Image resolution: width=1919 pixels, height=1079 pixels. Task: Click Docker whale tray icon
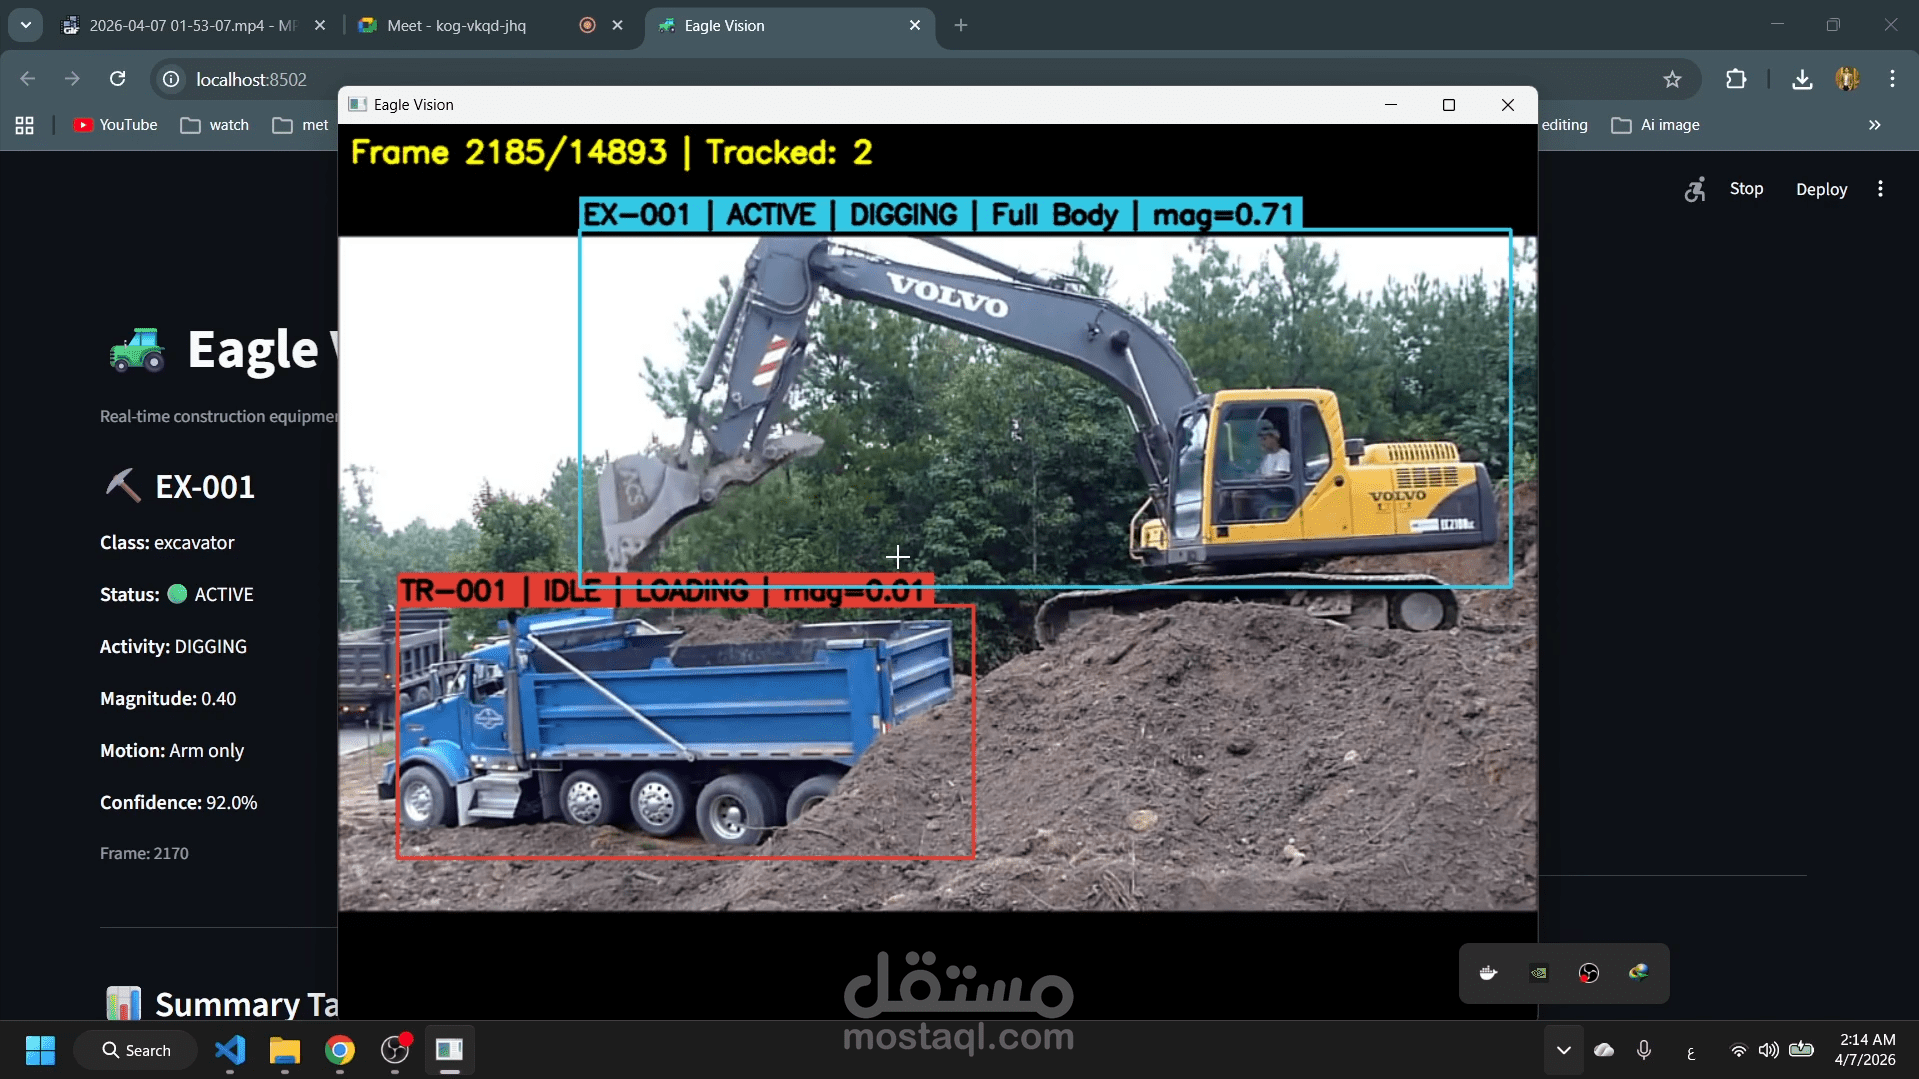click(x=1488, y=973)
